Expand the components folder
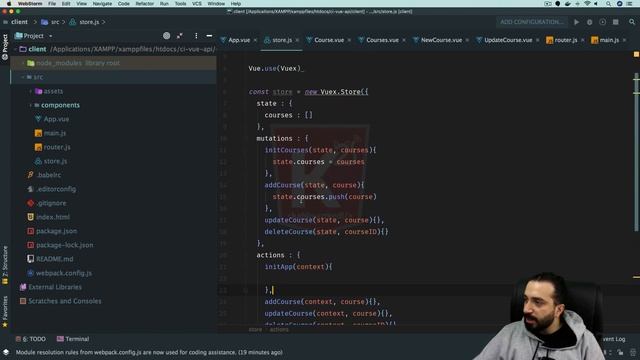The image size is (640, 360). [x=31, y=105]
